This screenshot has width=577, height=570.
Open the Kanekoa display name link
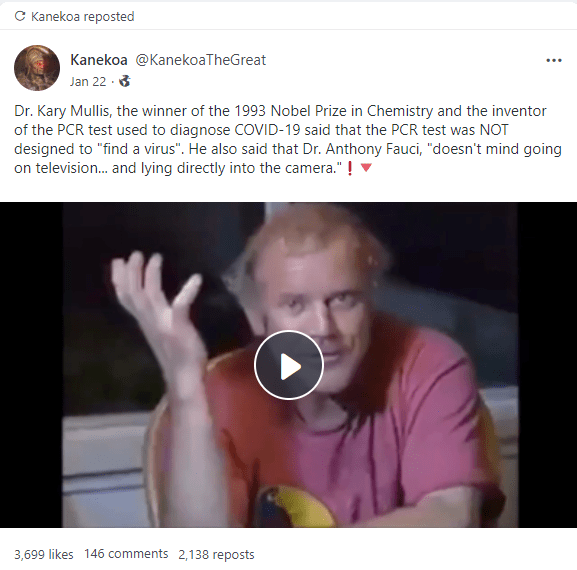99,60
